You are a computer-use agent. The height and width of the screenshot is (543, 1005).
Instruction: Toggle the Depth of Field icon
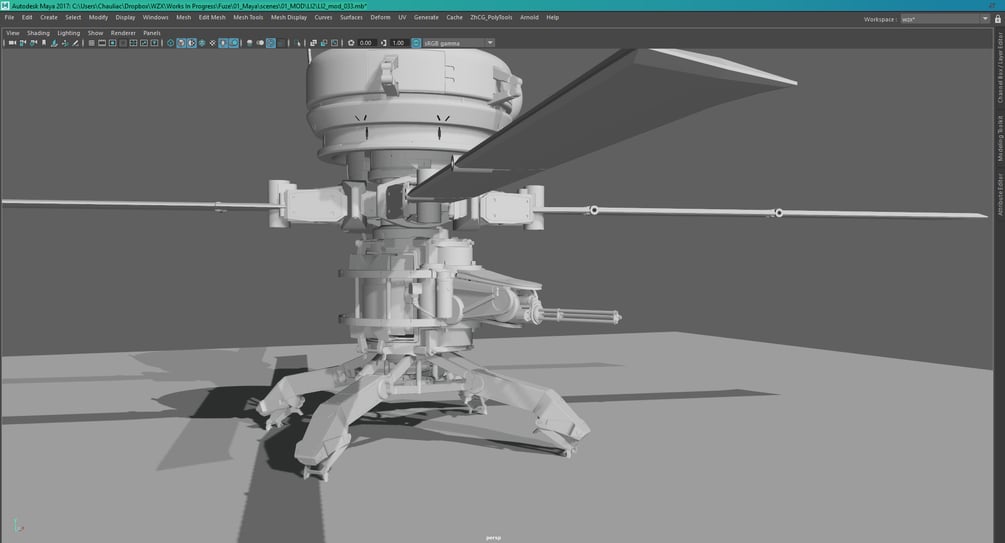[x=281, y=43]
